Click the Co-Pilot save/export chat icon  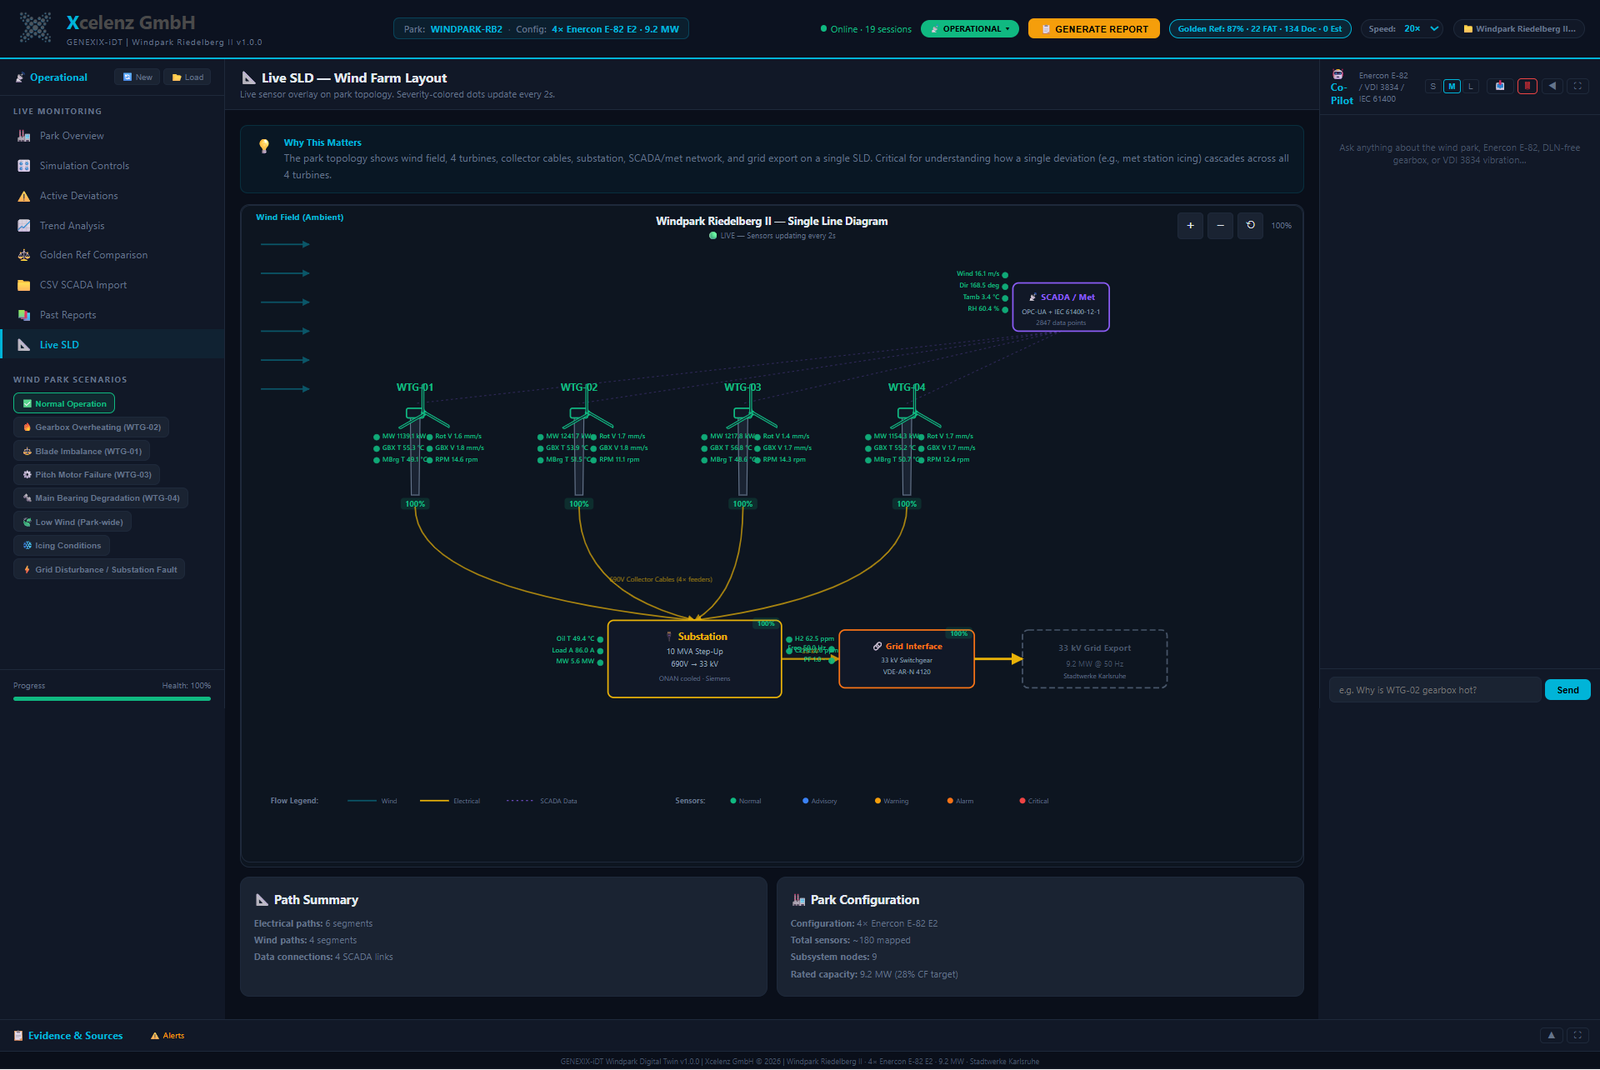(x=1500, y=86)
